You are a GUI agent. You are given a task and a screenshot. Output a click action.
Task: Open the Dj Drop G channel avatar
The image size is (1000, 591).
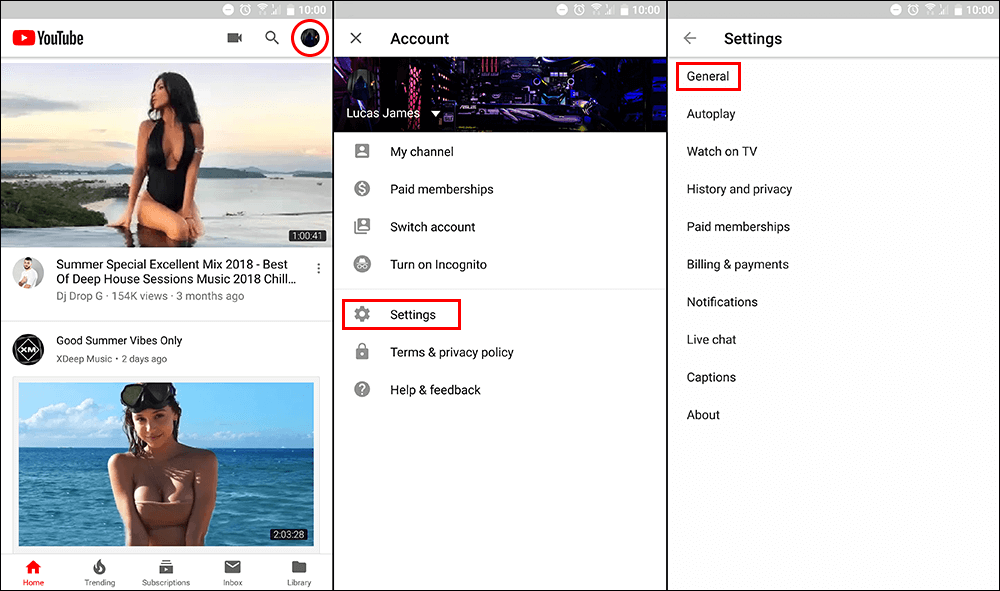pyautogui.click(x=28, y=274)
